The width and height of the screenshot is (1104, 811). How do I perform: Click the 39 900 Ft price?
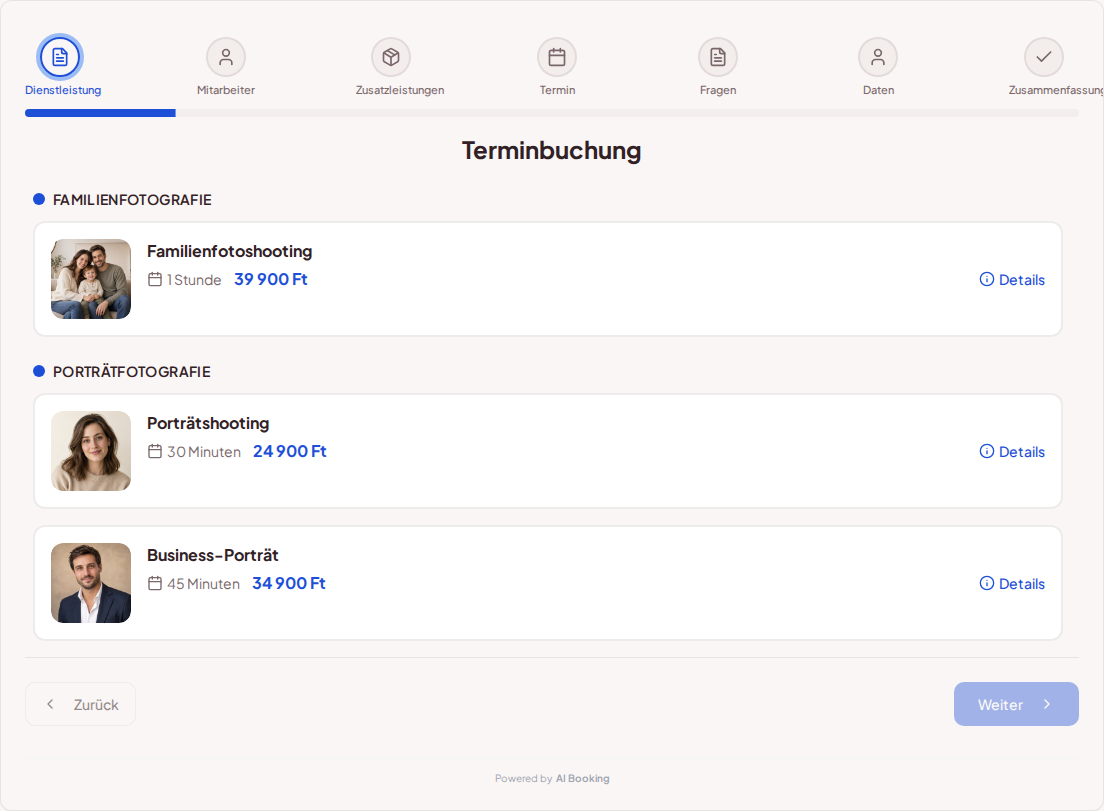coord(271,279)
